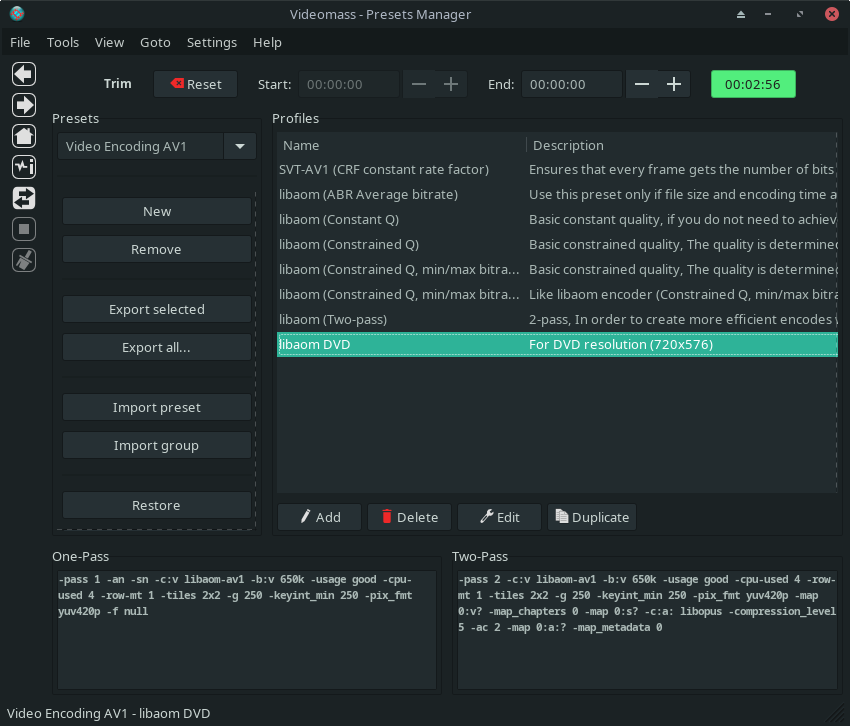This screenshot has width=850, height=726.
Task: Reset the trim values
Action: [x=195, y=84]
